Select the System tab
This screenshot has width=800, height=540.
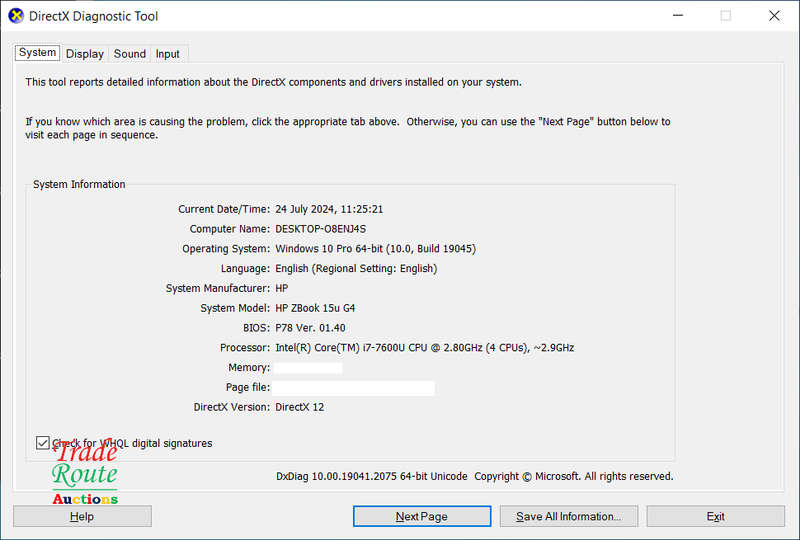(x=37, y=53)
